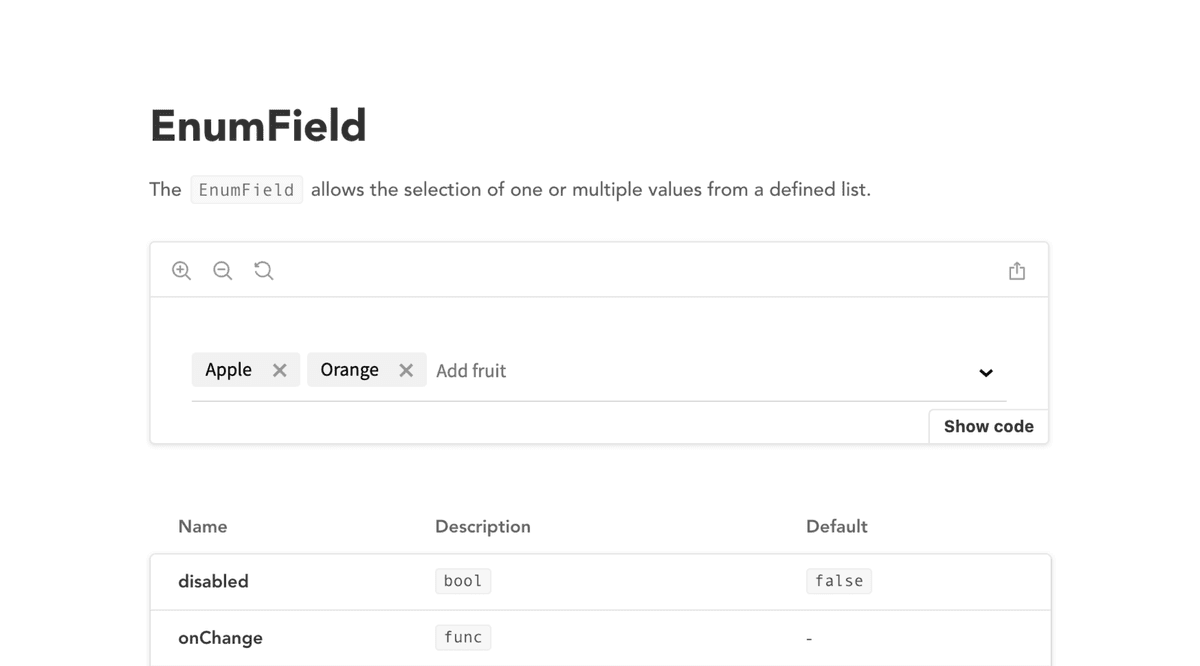Zoom in on the story preview

(x=181, y=271)
